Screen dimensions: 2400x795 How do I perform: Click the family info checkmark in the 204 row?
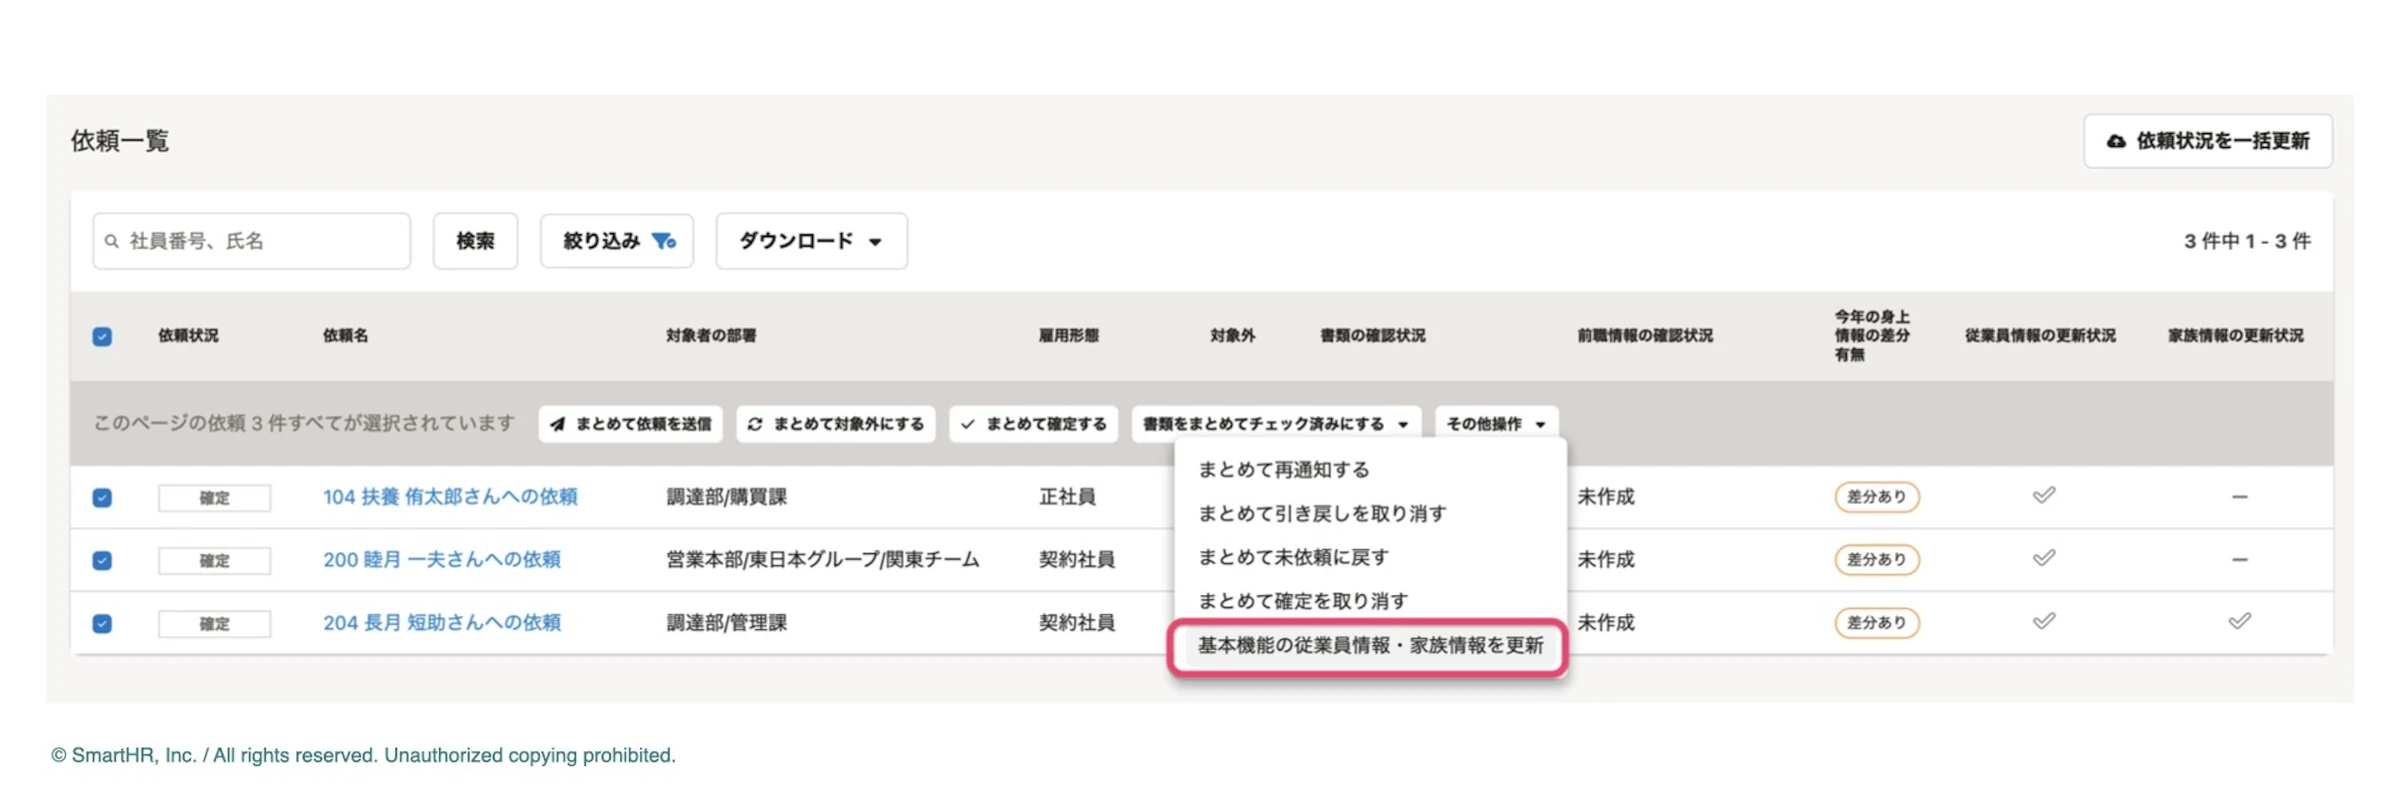pos(2239,621)
